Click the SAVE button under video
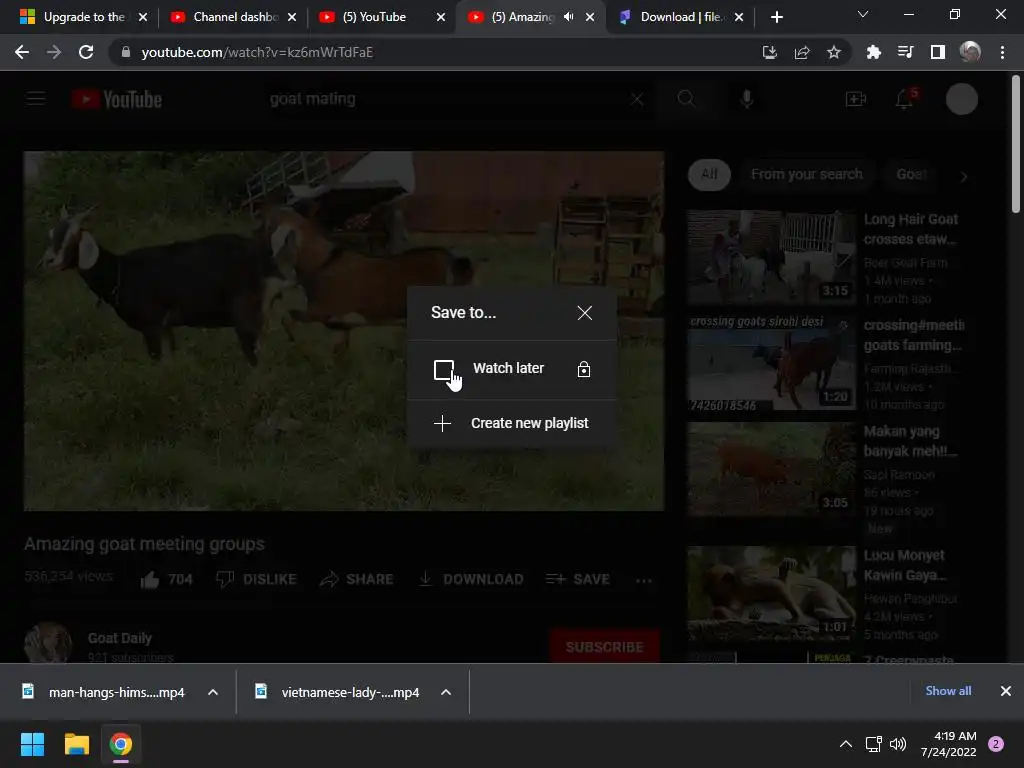This screenshot has height=768, width=1024. (578, 579)
